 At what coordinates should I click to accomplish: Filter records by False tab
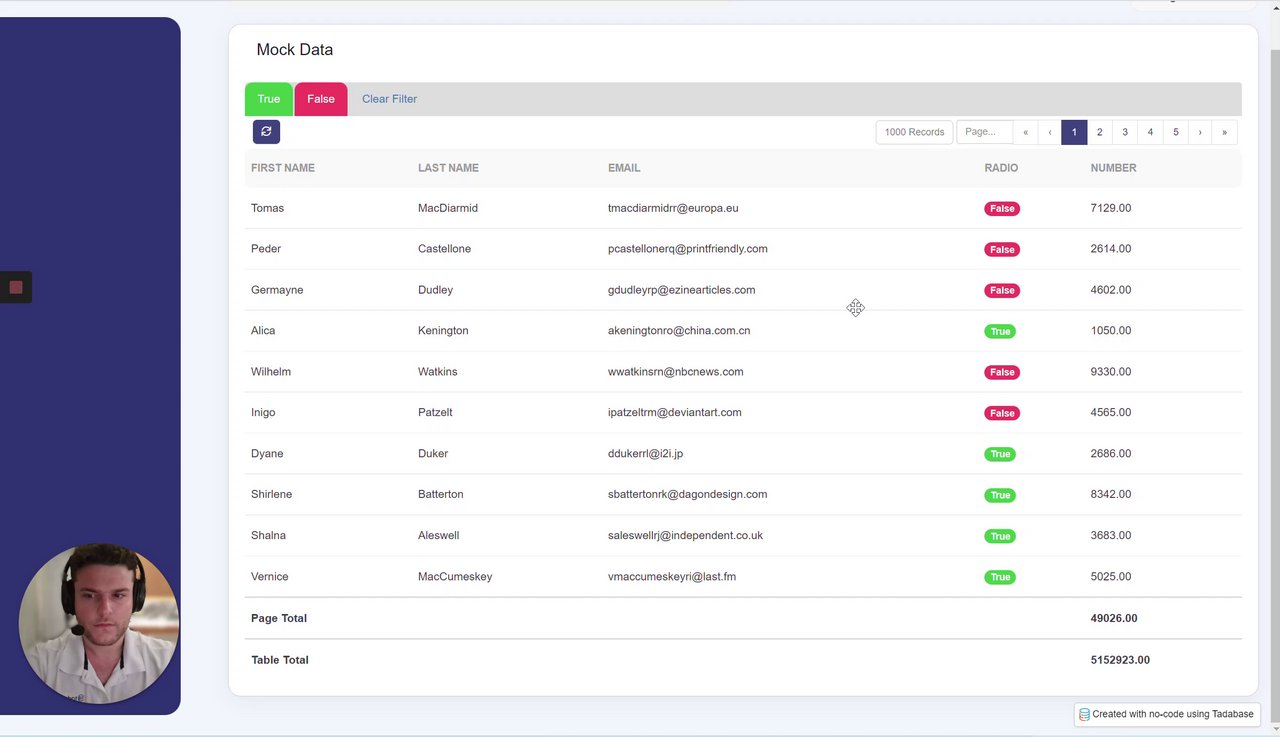point(321,99)
